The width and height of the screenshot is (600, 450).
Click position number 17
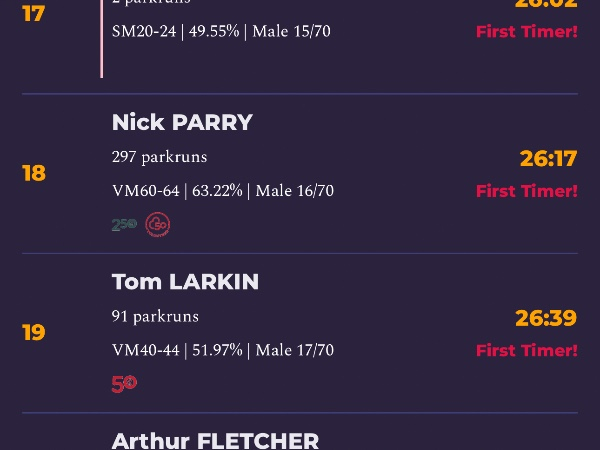tap(34, 14)
